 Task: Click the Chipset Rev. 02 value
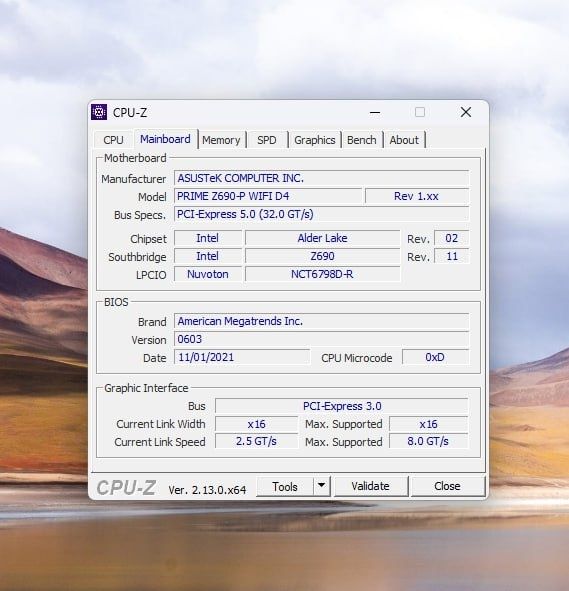451,238
